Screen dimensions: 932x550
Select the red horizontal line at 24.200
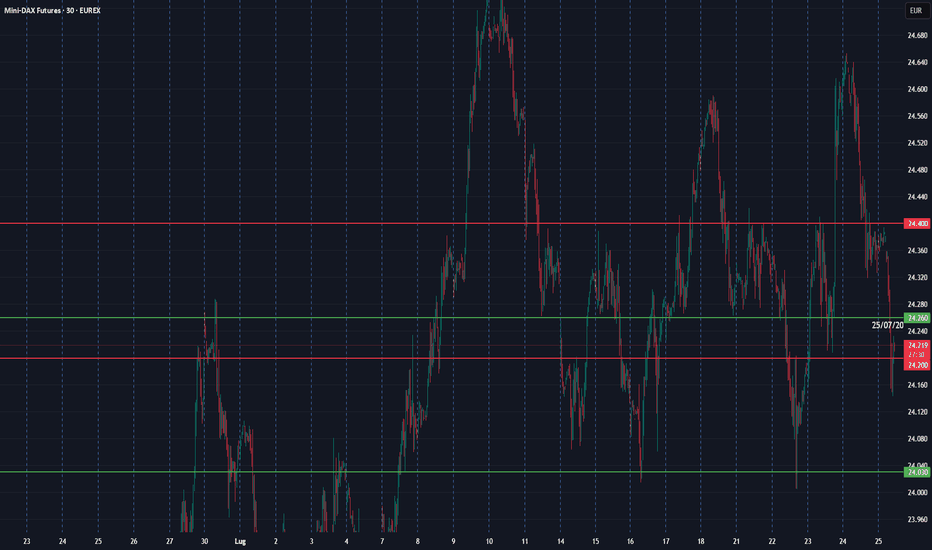click(452, 358)
